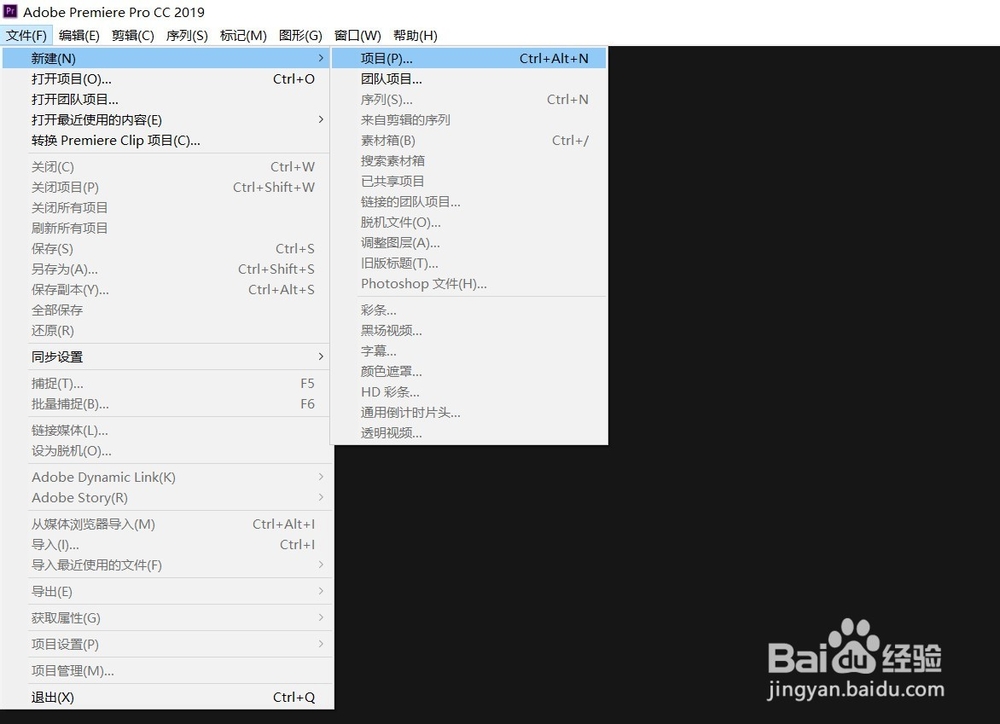Open the 窗口(W) menu

click(358, 36)
